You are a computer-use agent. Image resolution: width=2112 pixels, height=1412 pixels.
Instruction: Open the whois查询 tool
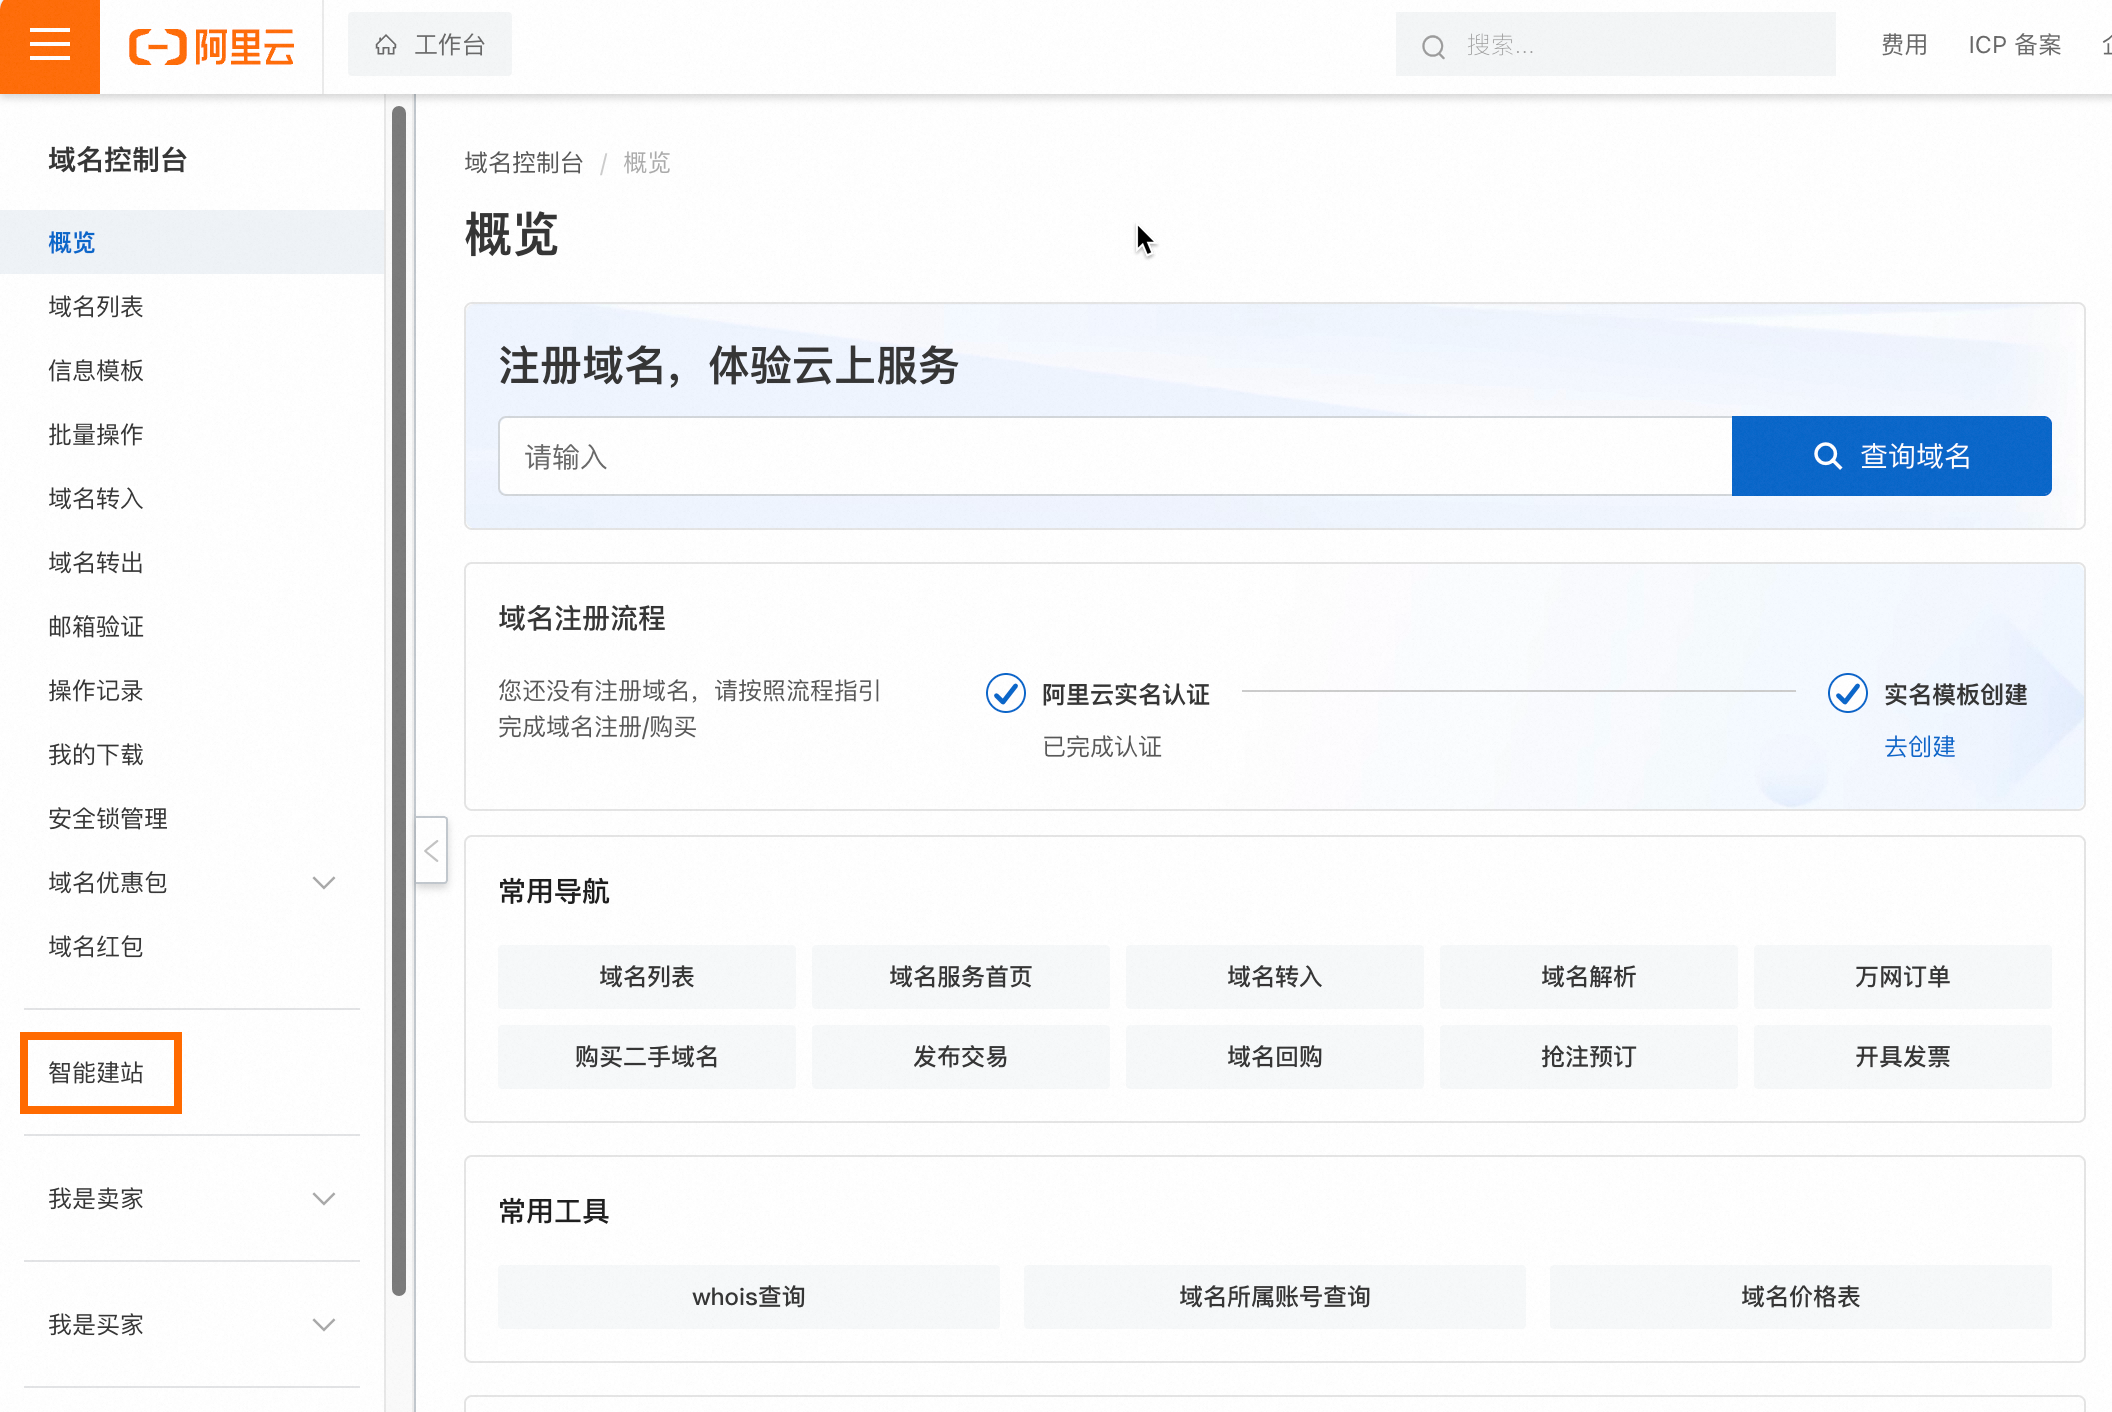point(749,1296)
